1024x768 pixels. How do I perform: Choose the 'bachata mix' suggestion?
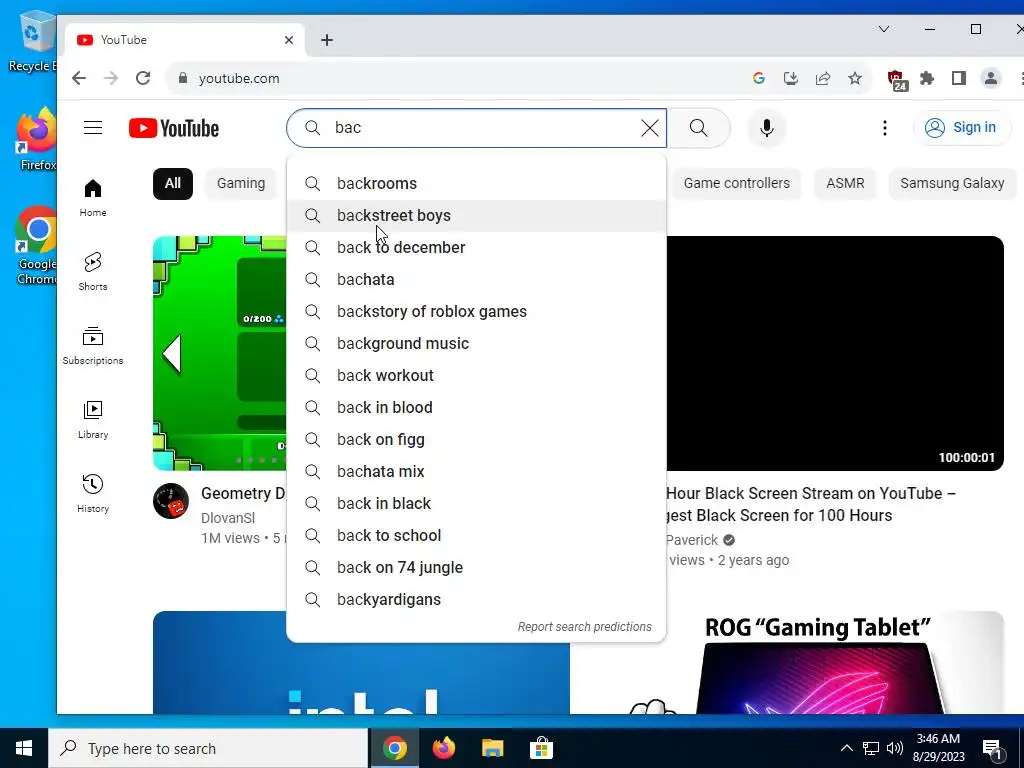[x=476, y=472]
